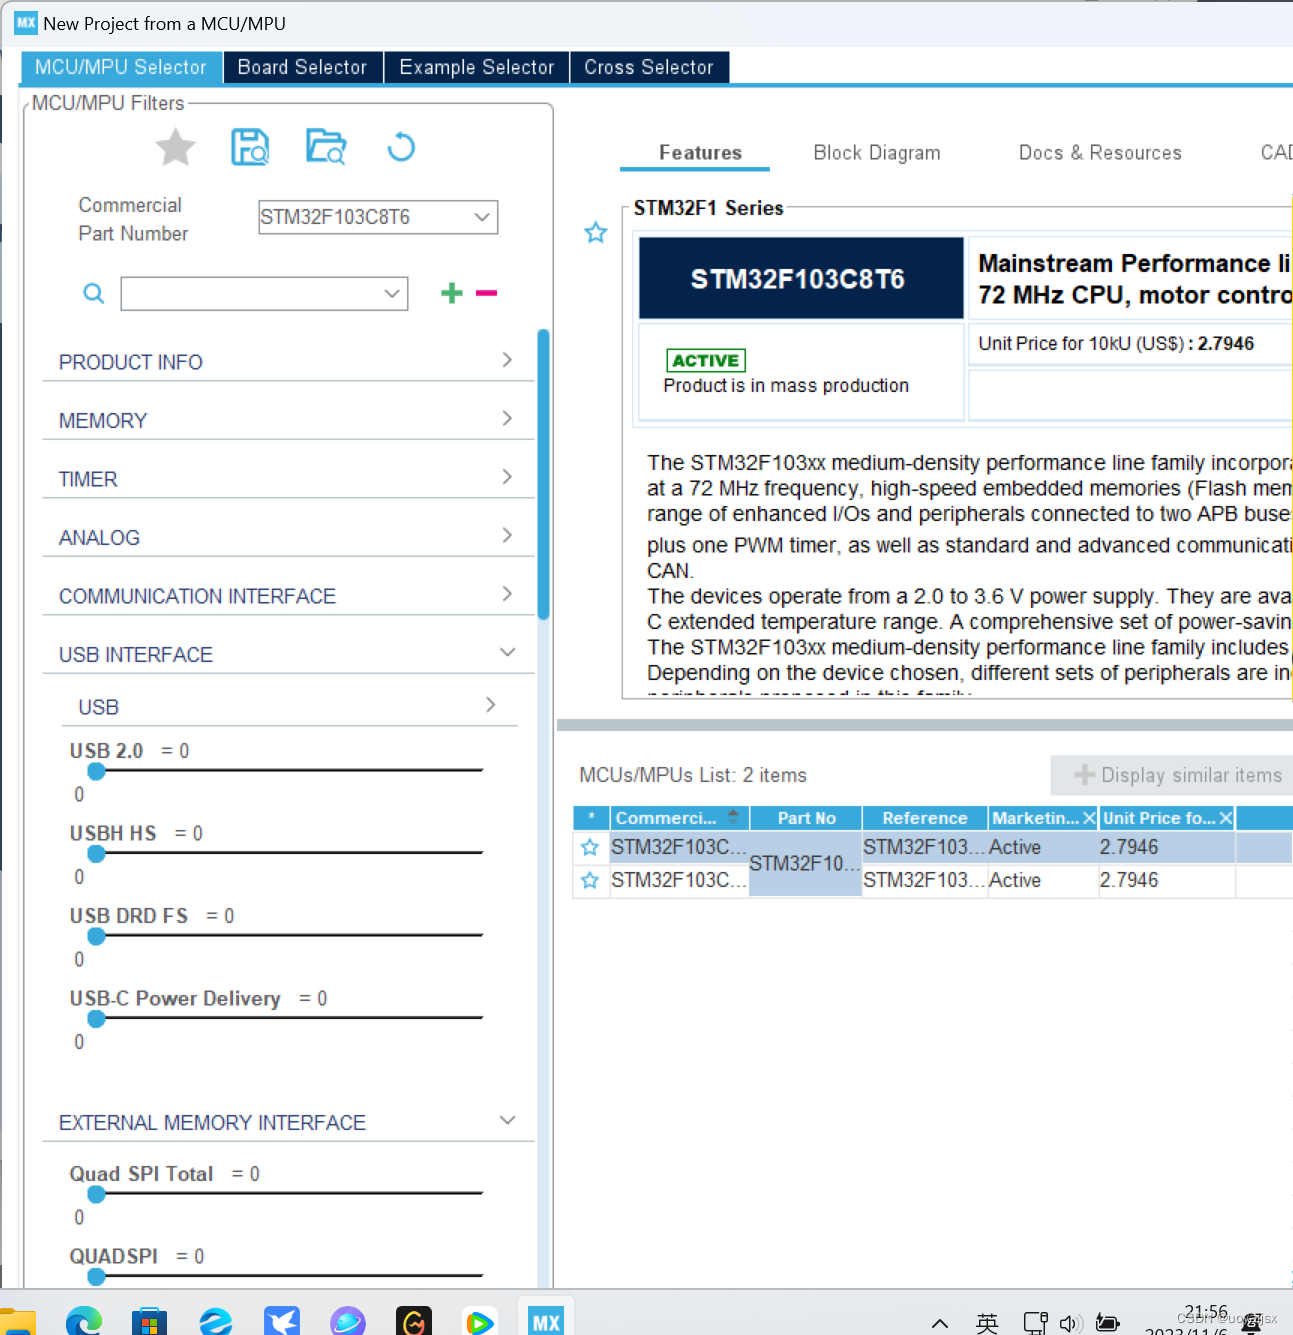The image size is (1293, 1335).
Task: Click the highlighted first row's Active status cell
Action: pos(1042,848)
